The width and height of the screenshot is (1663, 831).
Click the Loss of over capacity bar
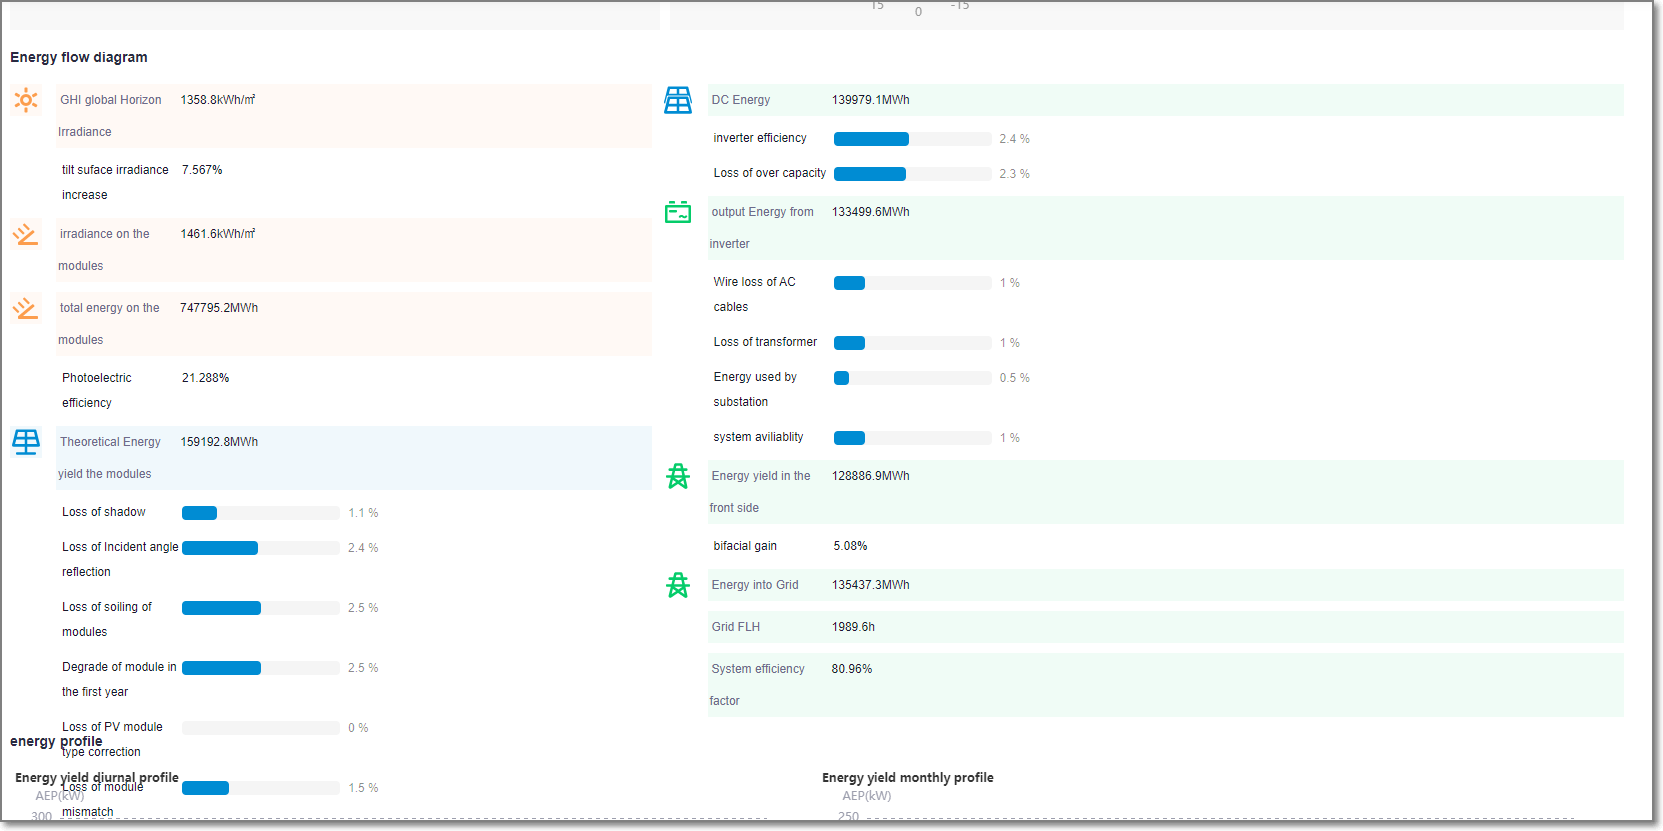point(913,174)
